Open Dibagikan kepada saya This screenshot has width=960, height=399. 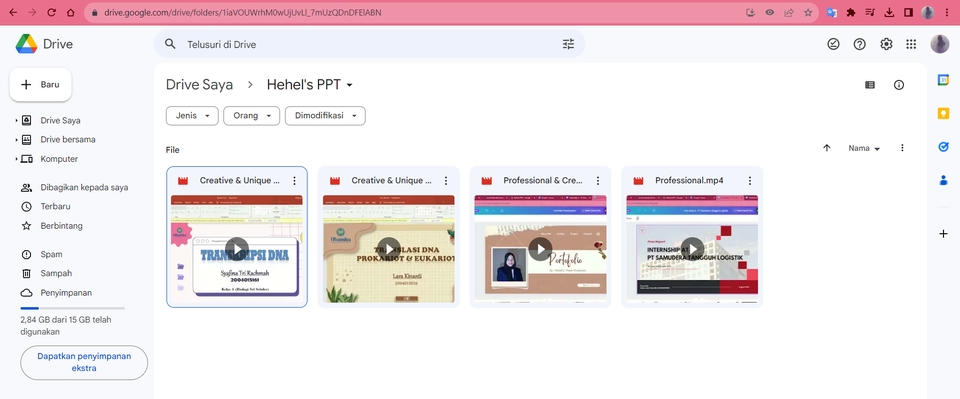click(x=84, y=187)
